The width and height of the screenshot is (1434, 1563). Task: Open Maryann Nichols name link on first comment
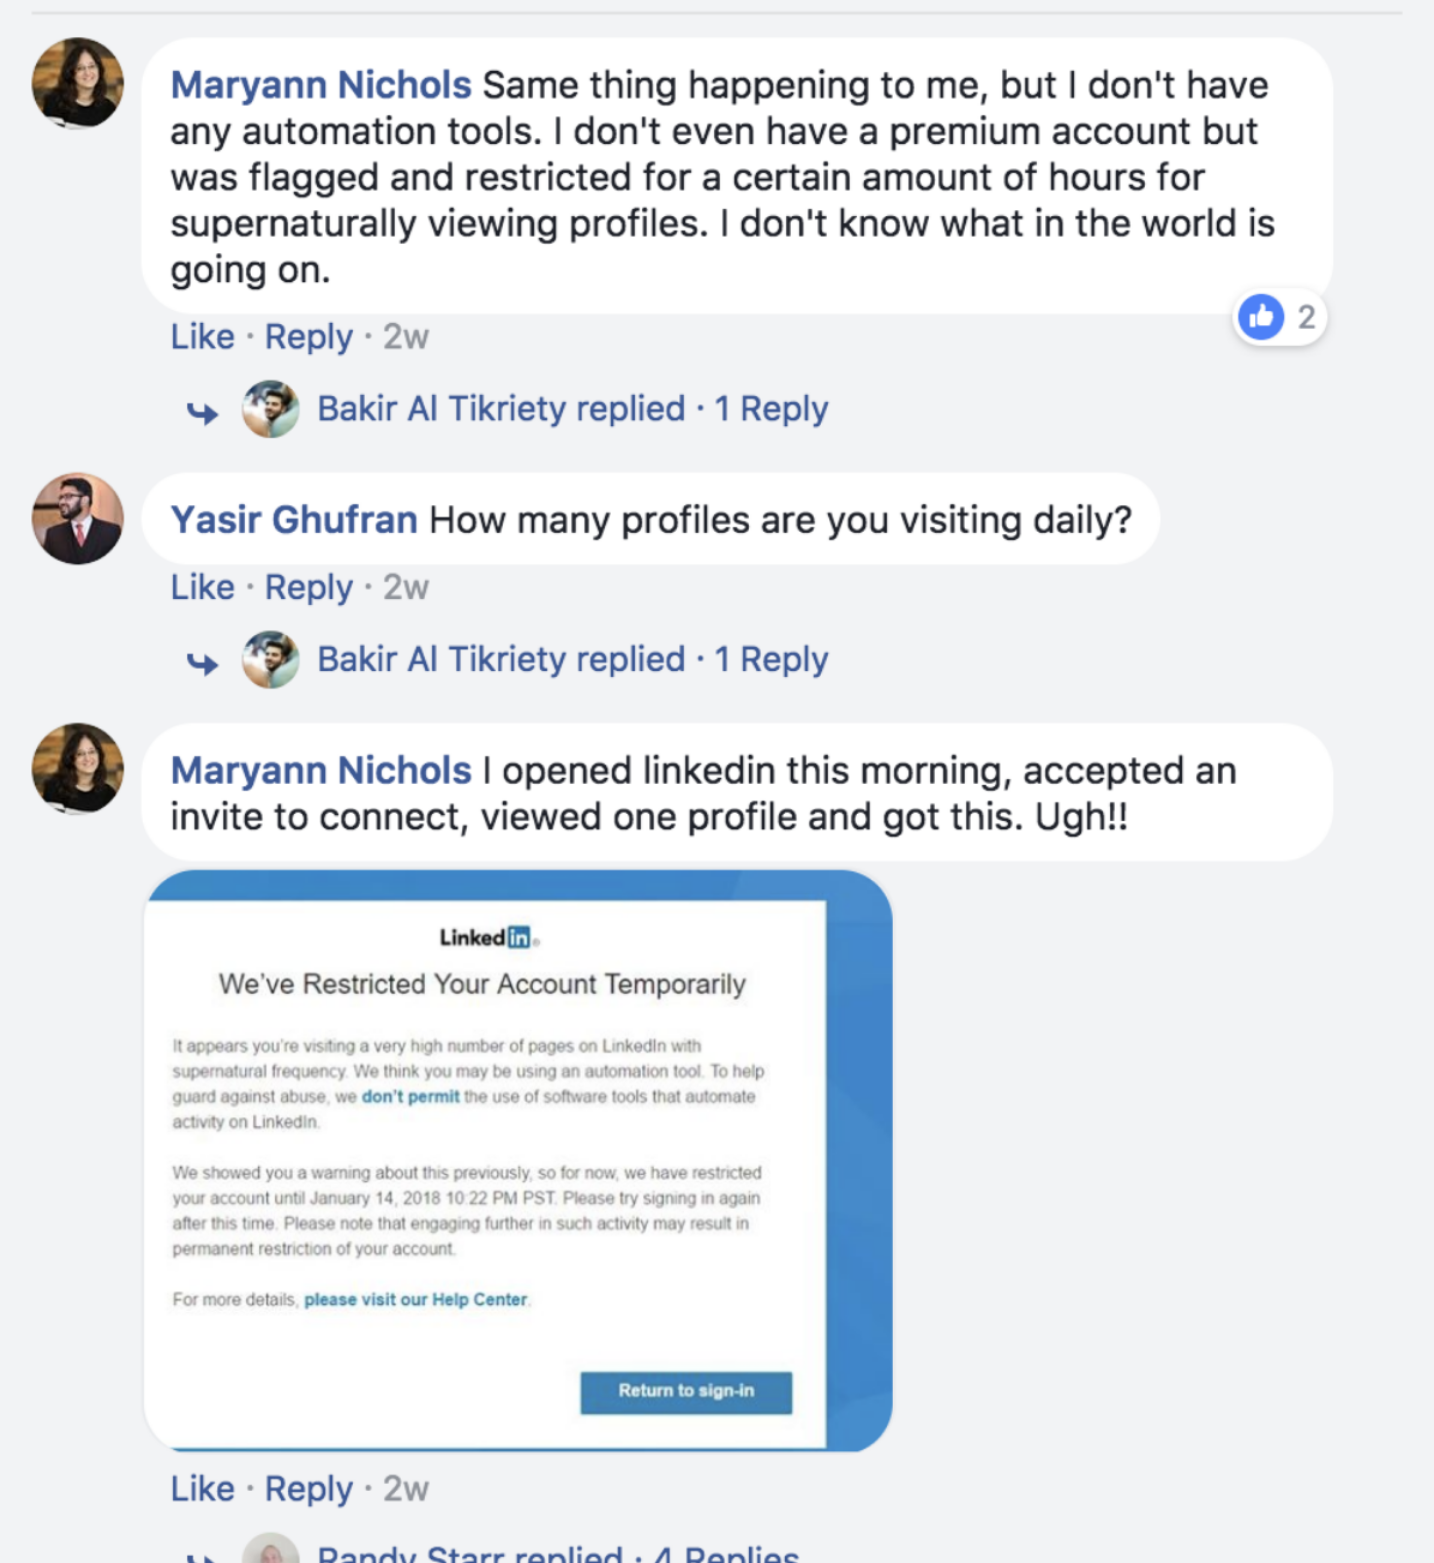click(321, 86)
